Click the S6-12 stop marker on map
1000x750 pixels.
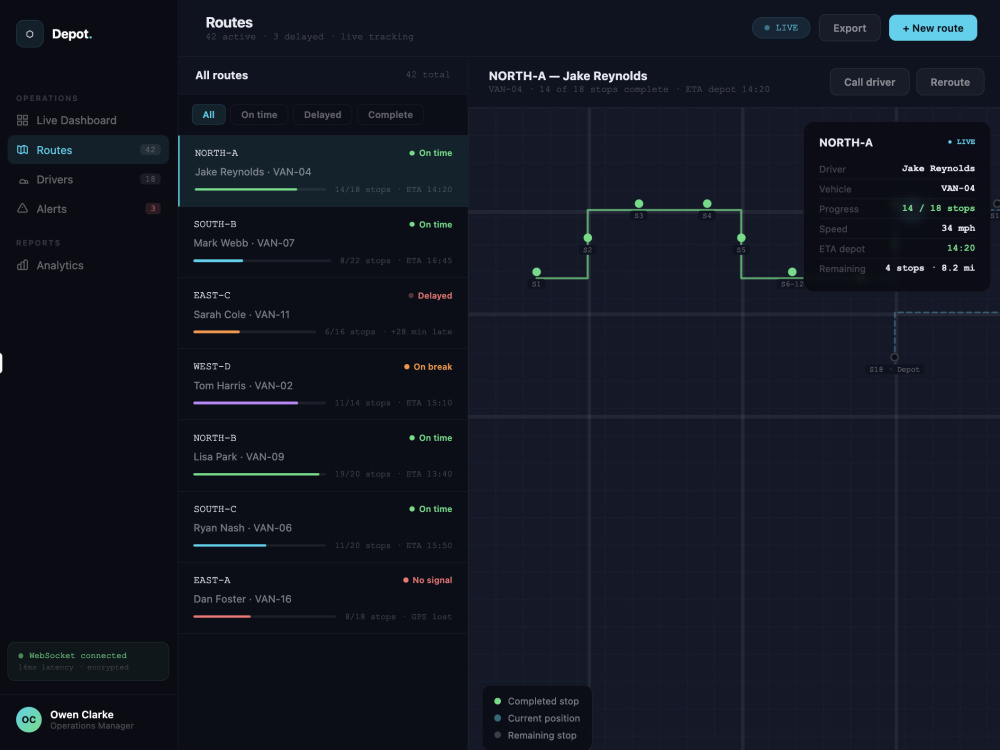(x=792, y=272)
